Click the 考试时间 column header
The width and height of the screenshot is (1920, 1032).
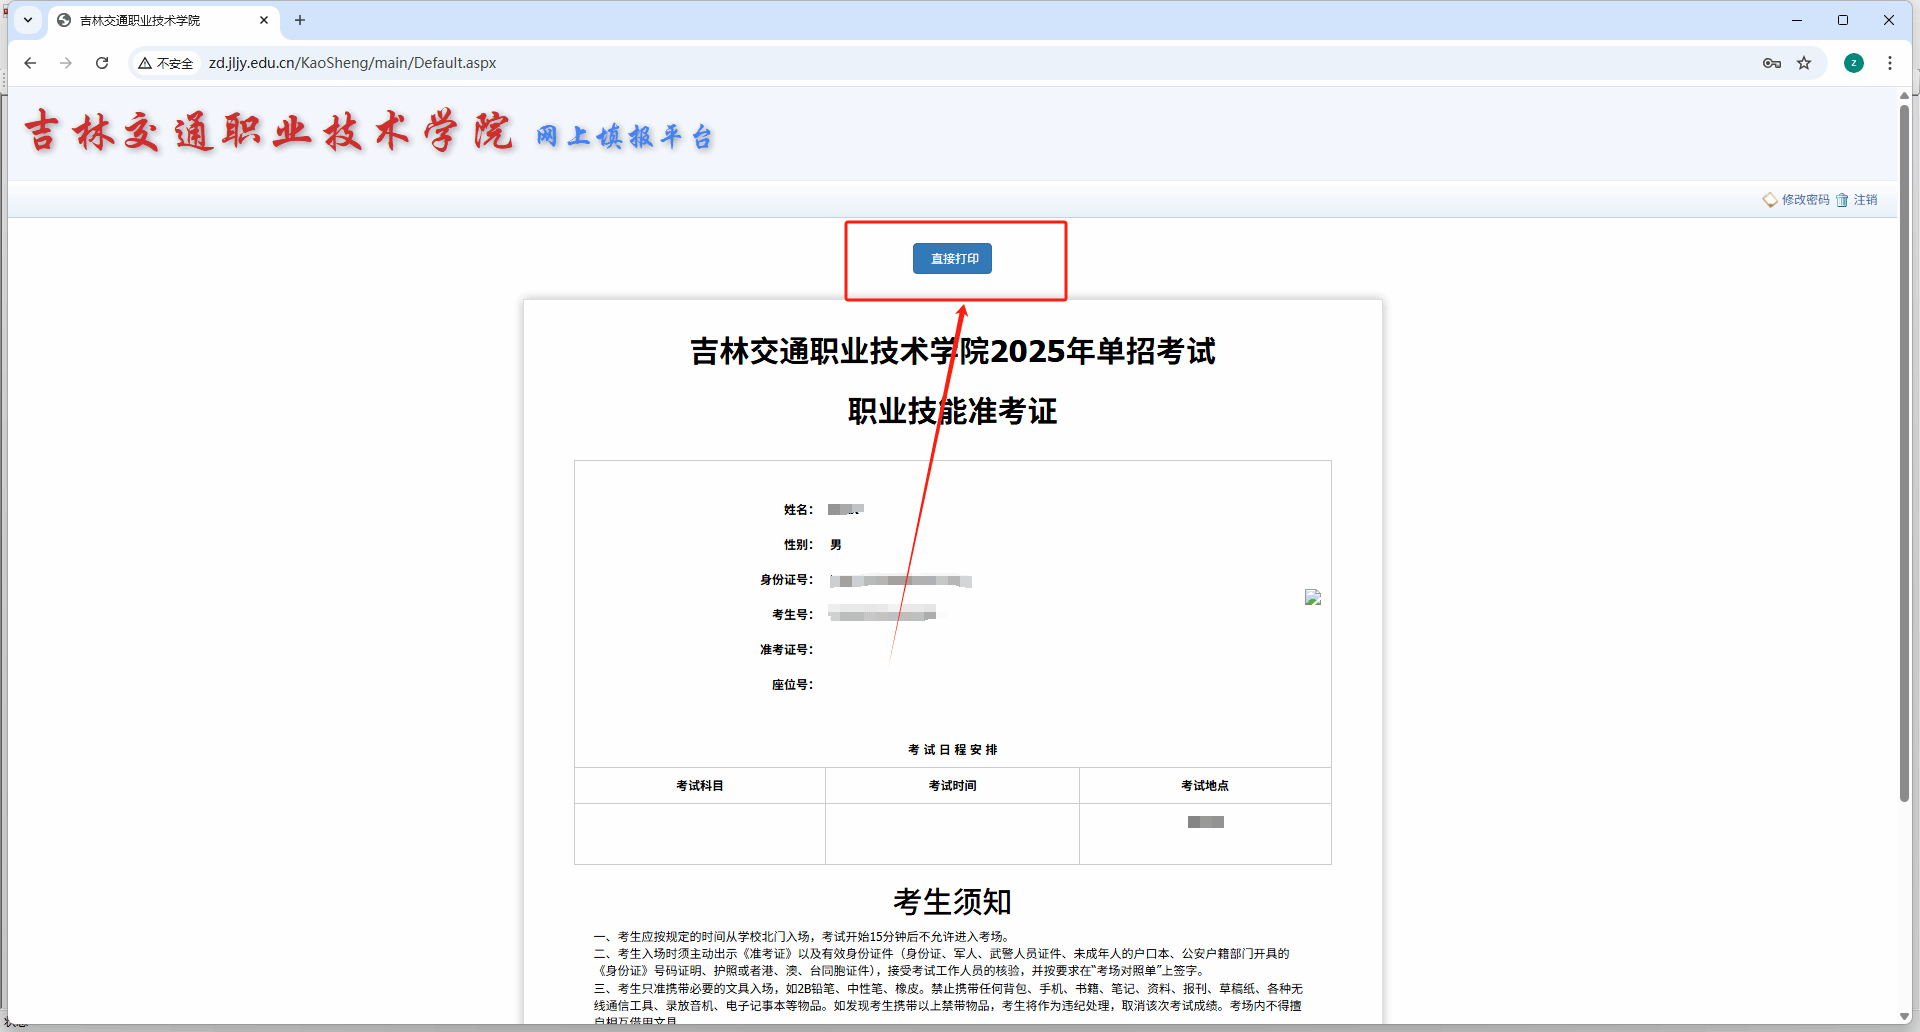click(x=952, y=786)
